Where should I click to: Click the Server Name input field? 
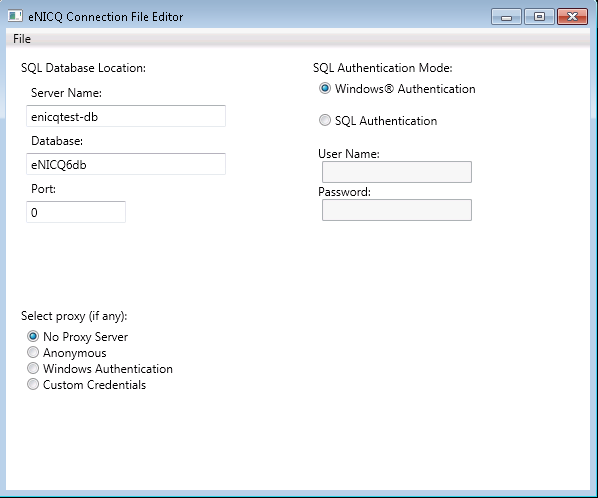(x=126, y=116)
